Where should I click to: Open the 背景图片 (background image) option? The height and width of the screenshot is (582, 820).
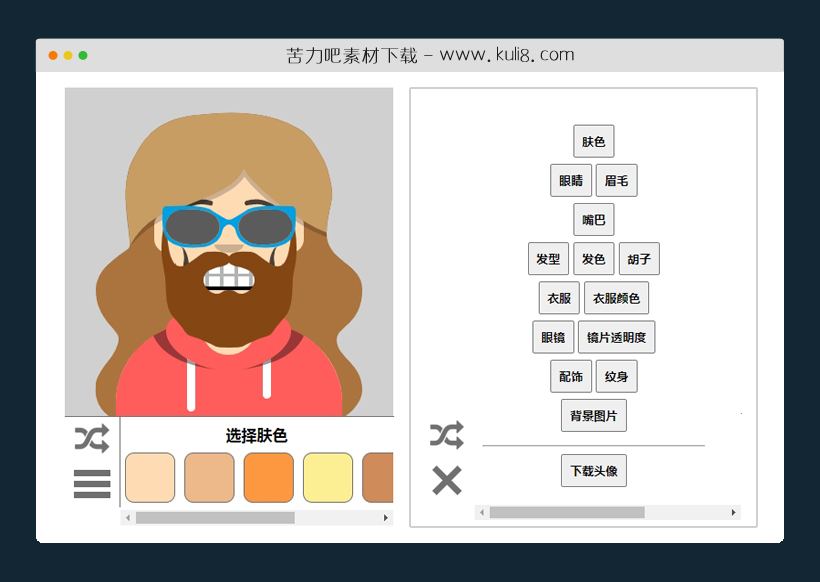pos(593,415)
